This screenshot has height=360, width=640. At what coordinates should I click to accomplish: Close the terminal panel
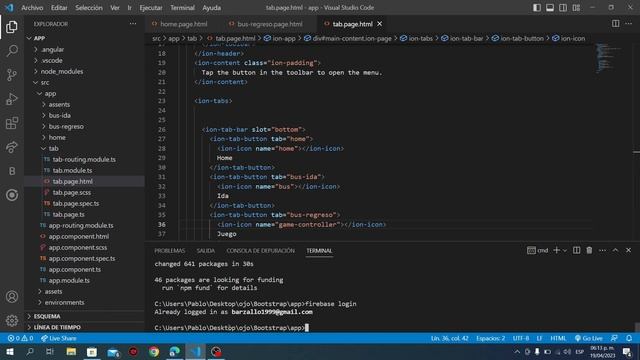629,250
